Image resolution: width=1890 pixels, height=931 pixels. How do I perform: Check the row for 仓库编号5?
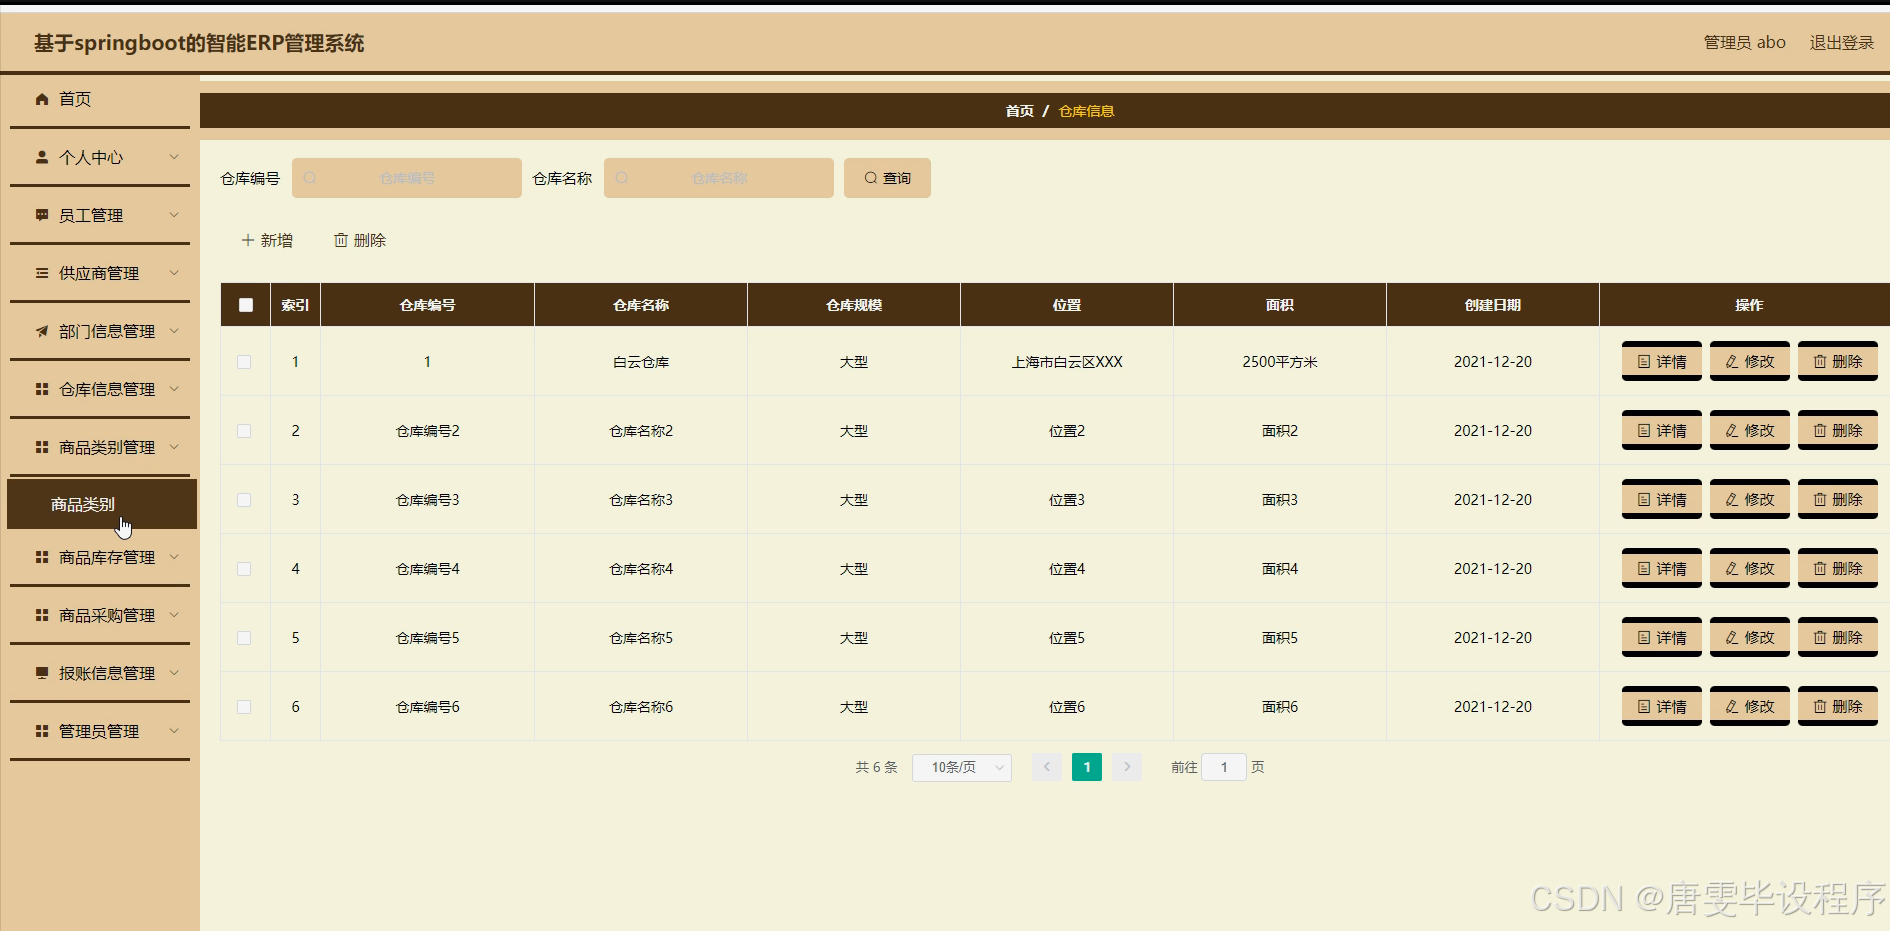point(244,638)
